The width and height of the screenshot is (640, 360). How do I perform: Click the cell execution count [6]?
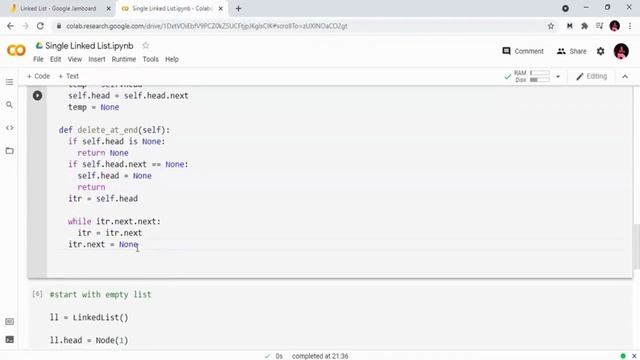point(37,294)
